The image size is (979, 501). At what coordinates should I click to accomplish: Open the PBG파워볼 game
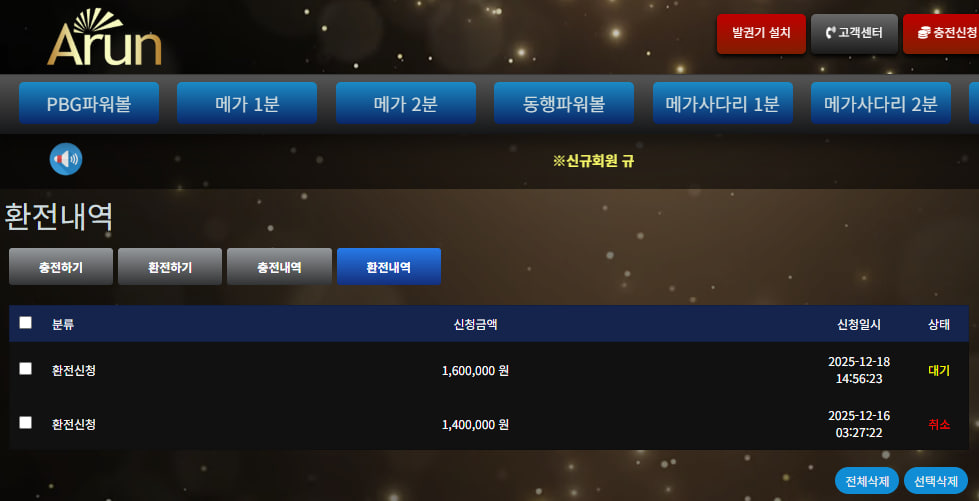click(x=89, y=103)
